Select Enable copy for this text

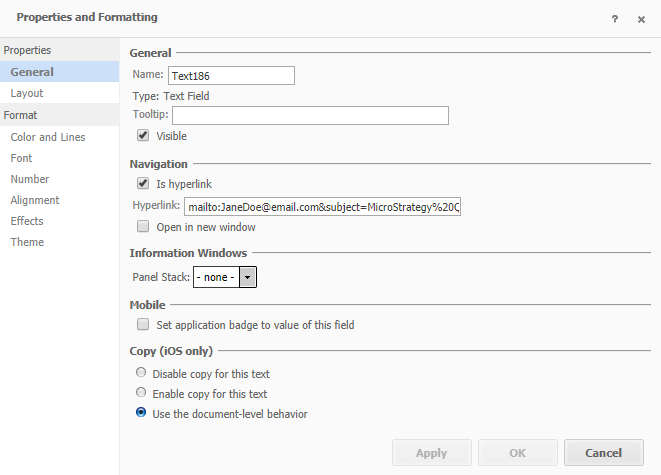[141, 392]
